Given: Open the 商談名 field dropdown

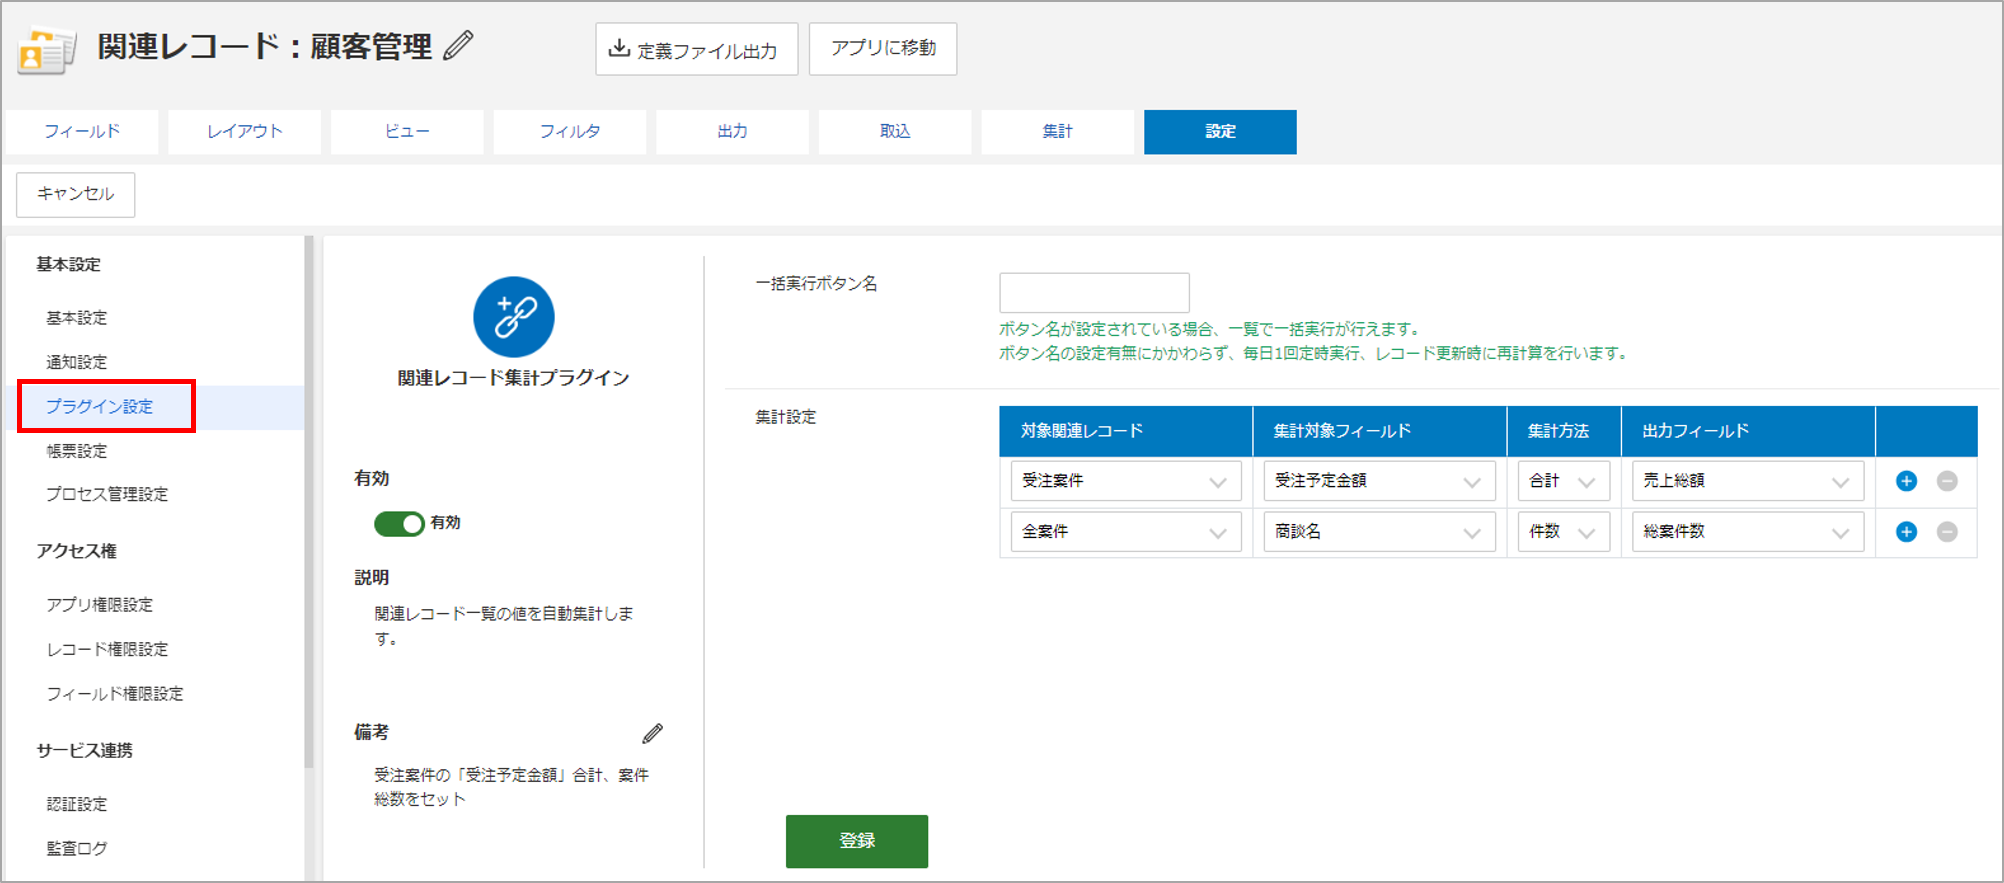Looking at the screenshot, I should (x=1379, y=532).
